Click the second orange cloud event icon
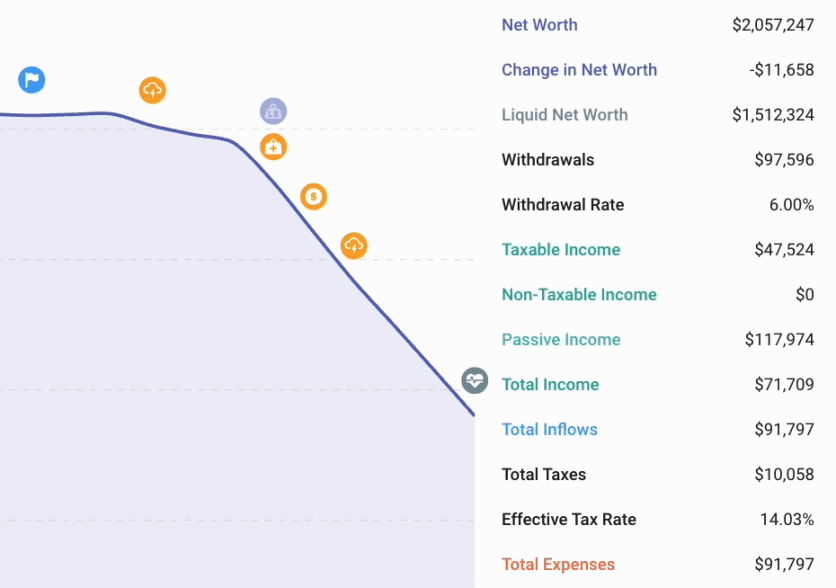 pos(353,245)
